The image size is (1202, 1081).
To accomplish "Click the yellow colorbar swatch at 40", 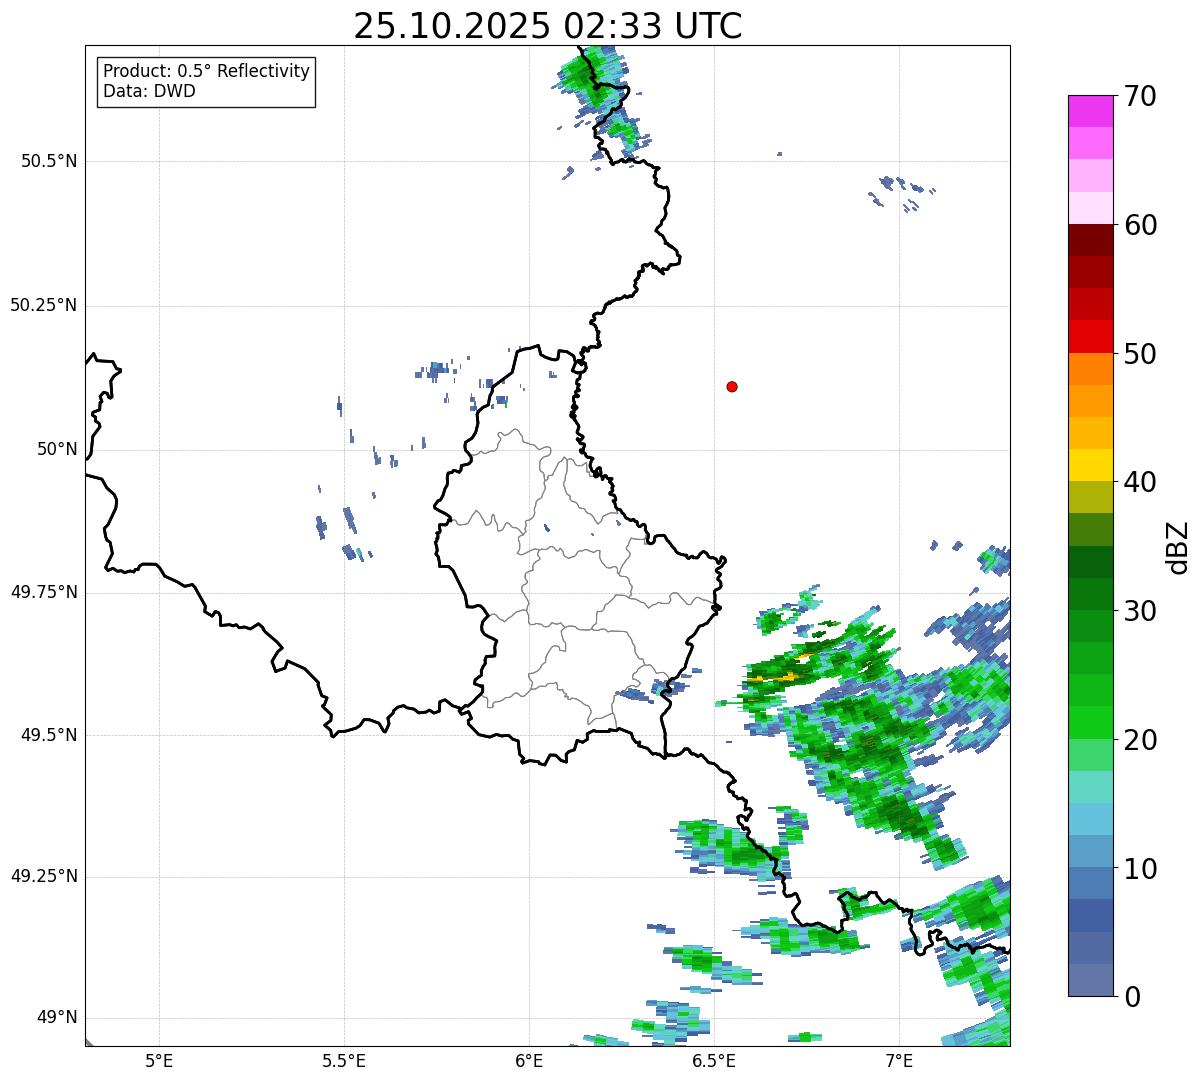I will point(1090,465).
